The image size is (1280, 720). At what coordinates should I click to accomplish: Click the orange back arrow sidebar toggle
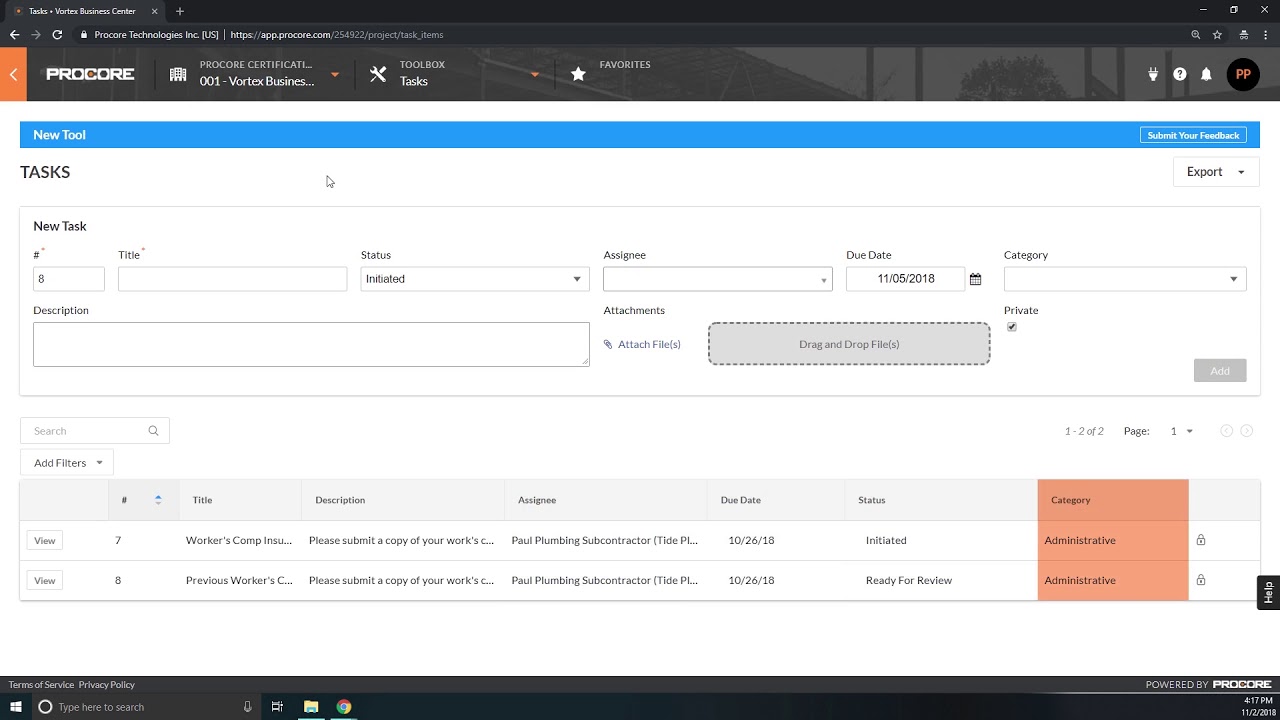(13, 74)
